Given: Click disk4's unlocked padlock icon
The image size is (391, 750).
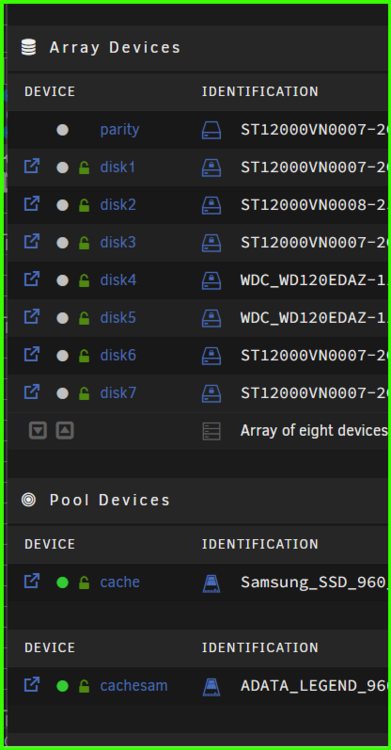Looking at the screenshot, I should coord(84,280).
